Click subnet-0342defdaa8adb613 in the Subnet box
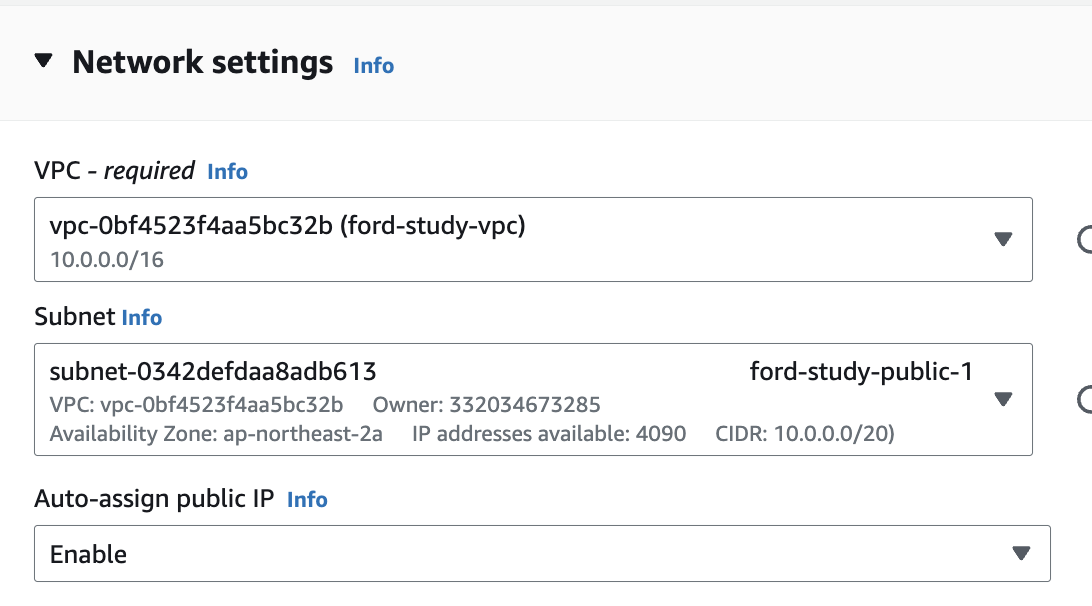Viewport: 1092px width, 606px height. pyautogui.click(x=213, y=371)
